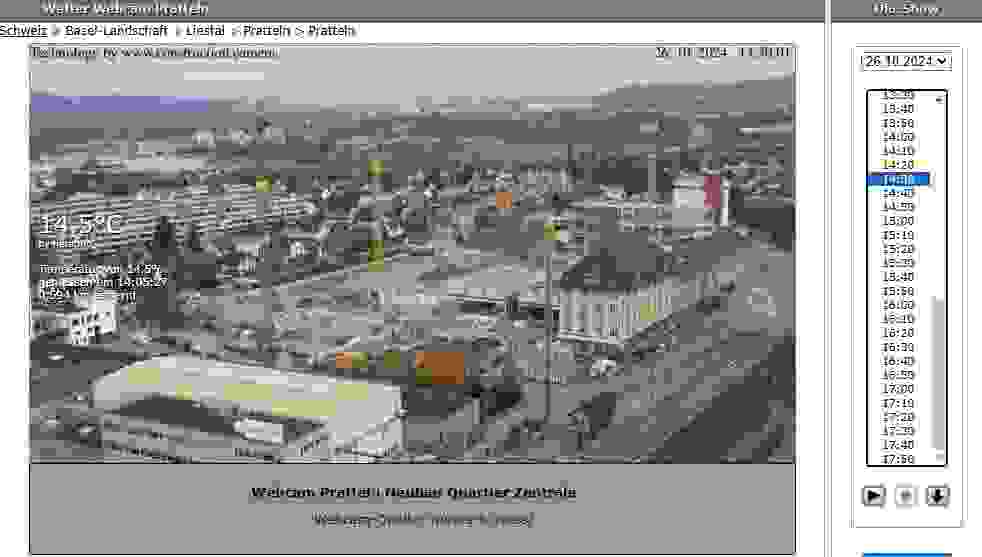982x557 pixels.
Task: Choose the 14:20 time entry
Action: click(x=898, y=165)
